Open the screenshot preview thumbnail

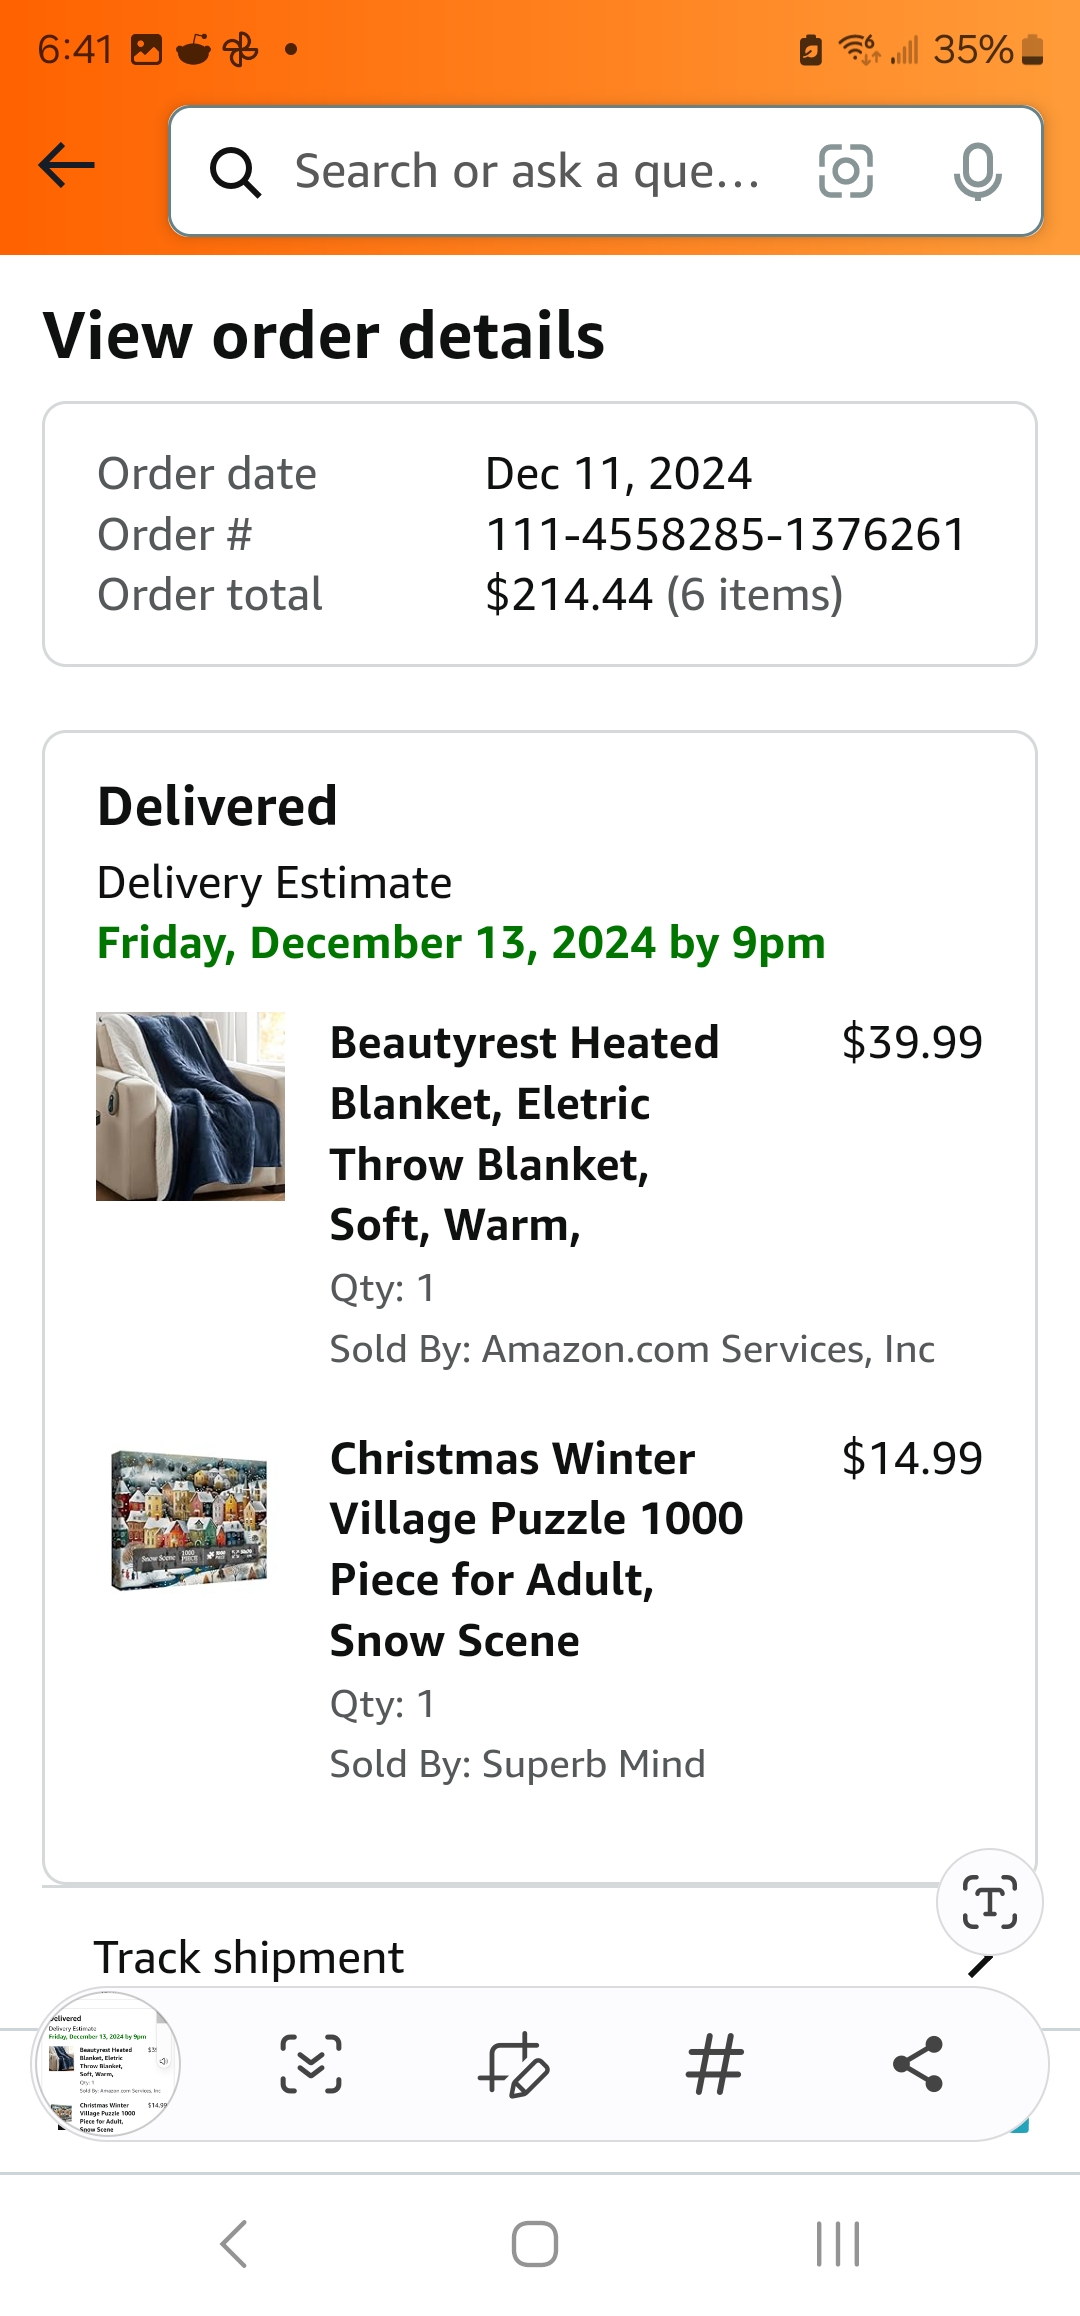[107, 2064]
